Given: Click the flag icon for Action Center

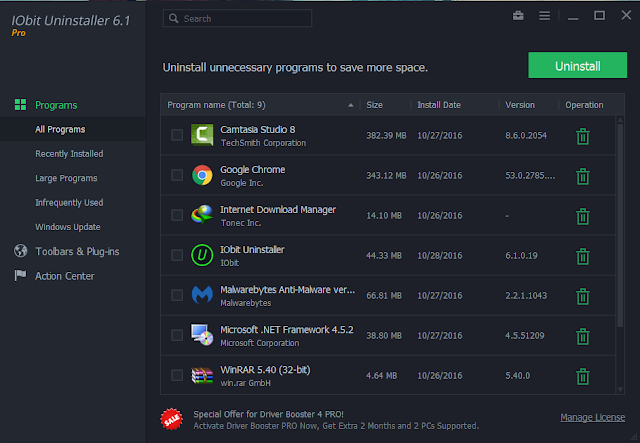Looking at the screenshot, I should pyautogui.click(x=20, y=276).
